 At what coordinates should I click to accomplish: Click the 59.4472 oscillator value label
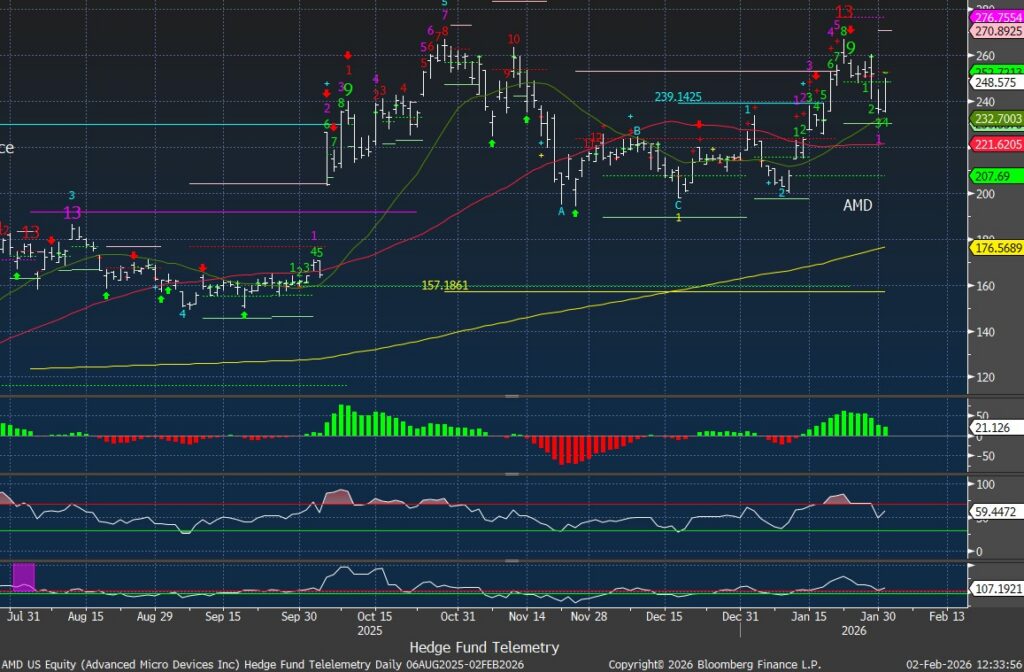[994, 513]
